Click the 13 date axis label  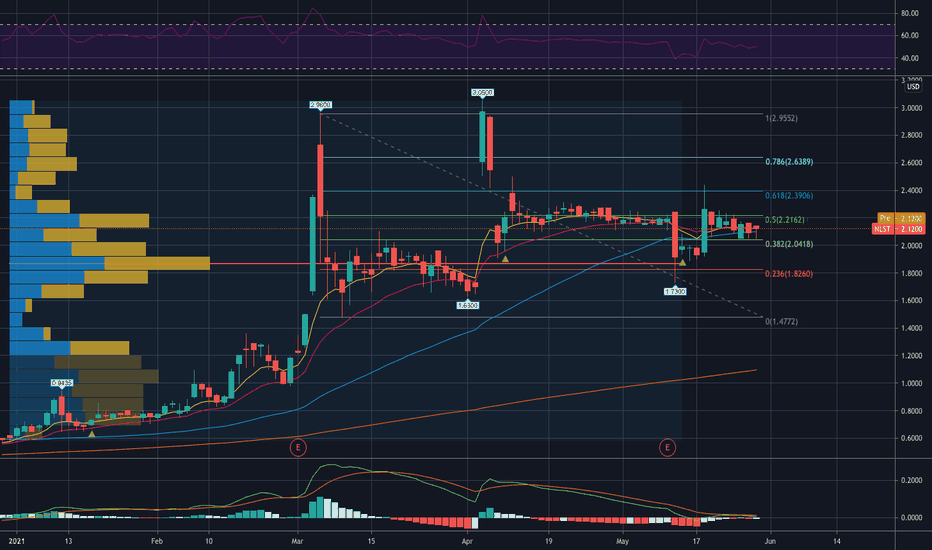click(68, 541)
